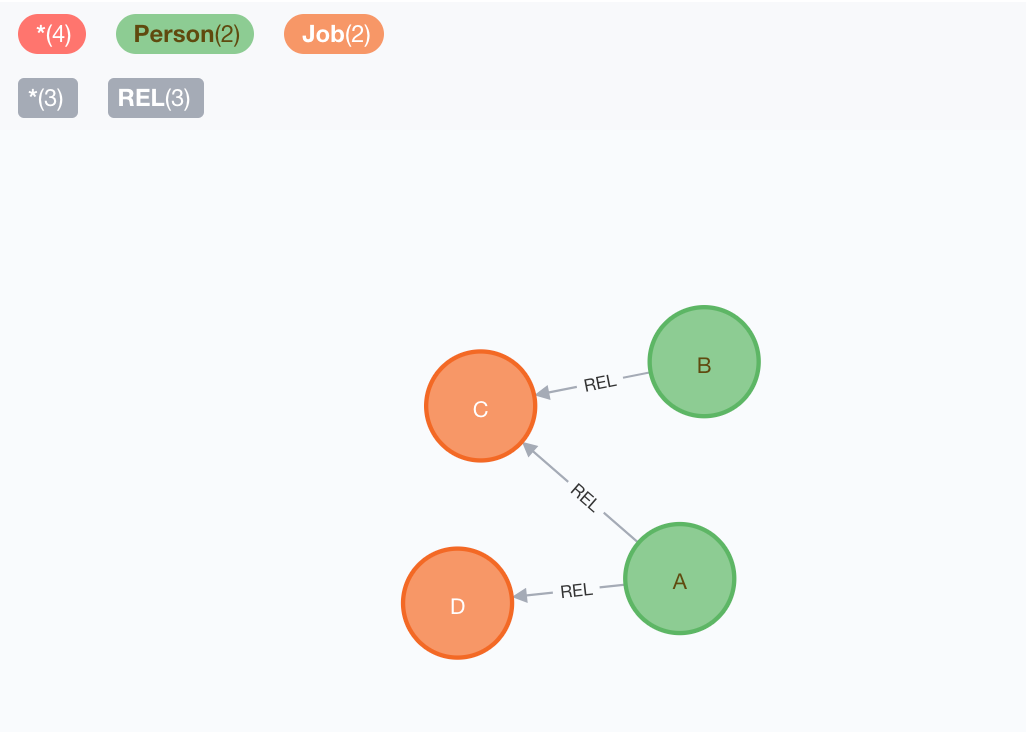The width and height of the screenshot is (1026, 732).
Task: Select the Job(2) node label filter
Action: point(333,33)
